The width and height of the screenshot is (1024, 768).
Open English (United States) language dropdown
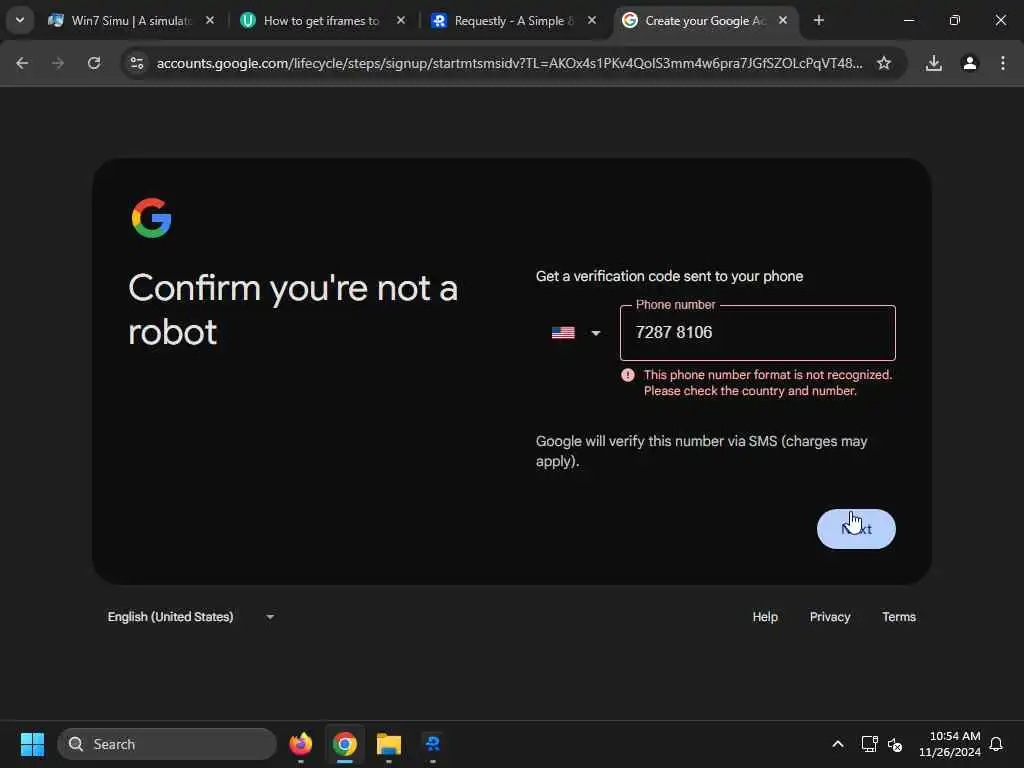[x=191, y=616]
